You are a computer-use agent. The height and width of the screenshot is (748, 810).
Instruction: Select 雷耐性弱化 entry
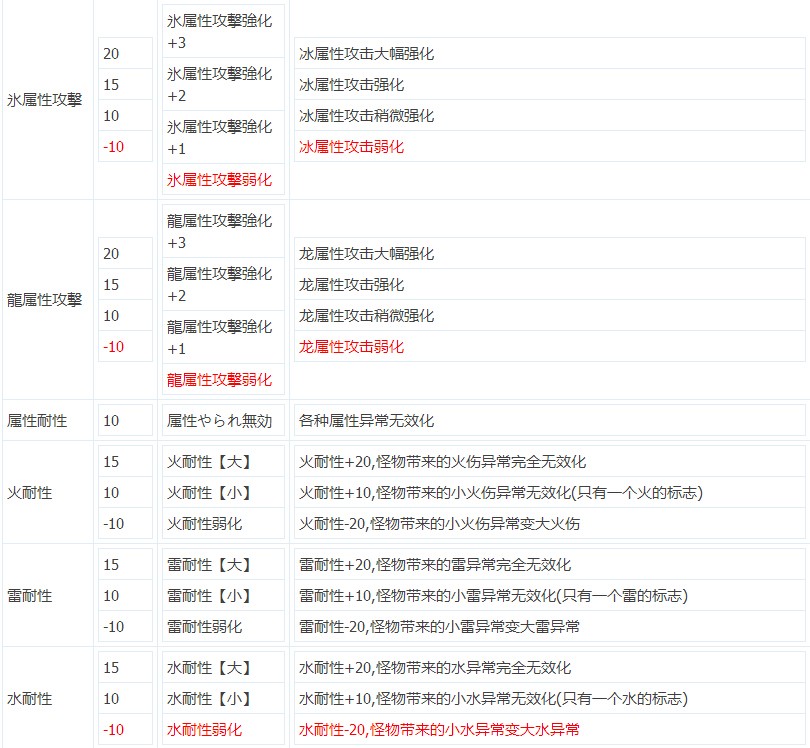coord(223,626)
